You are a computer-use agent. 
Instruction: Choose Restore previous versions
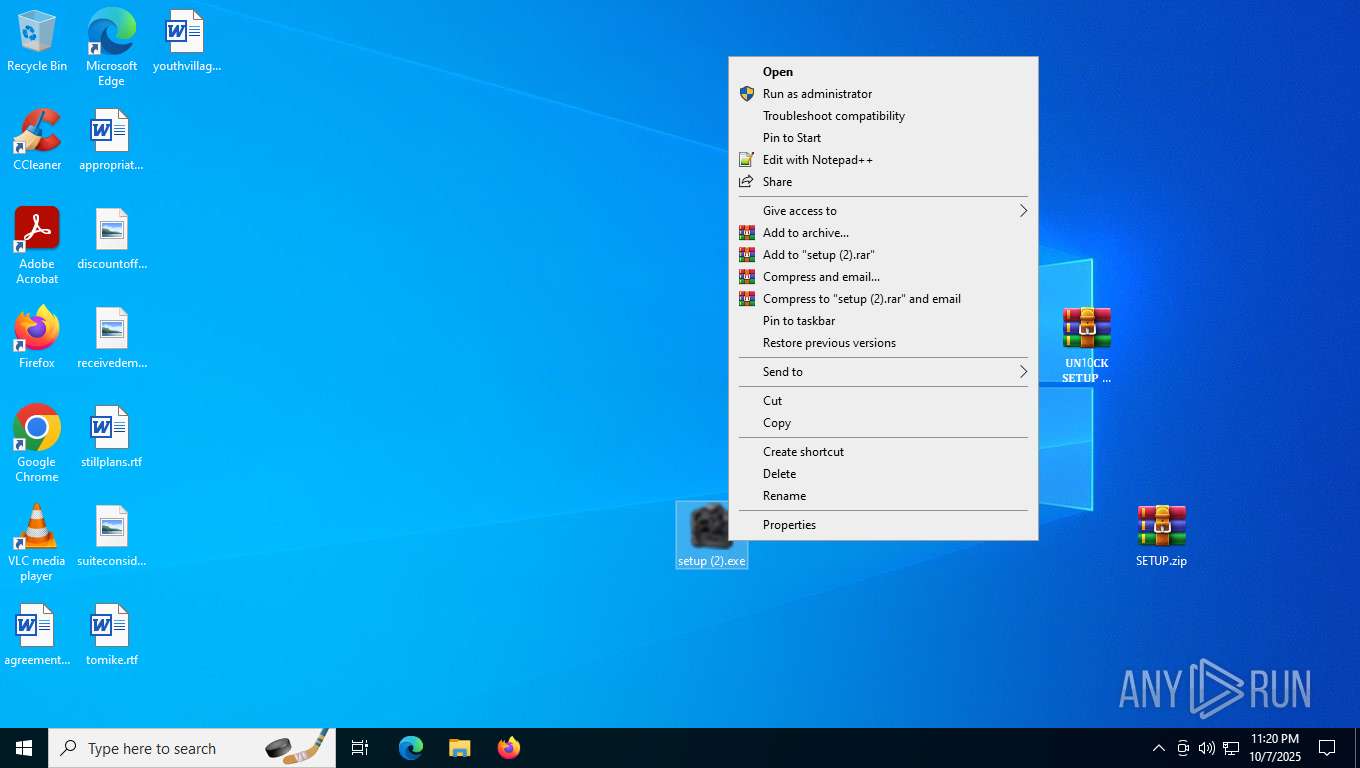point(883,343)
